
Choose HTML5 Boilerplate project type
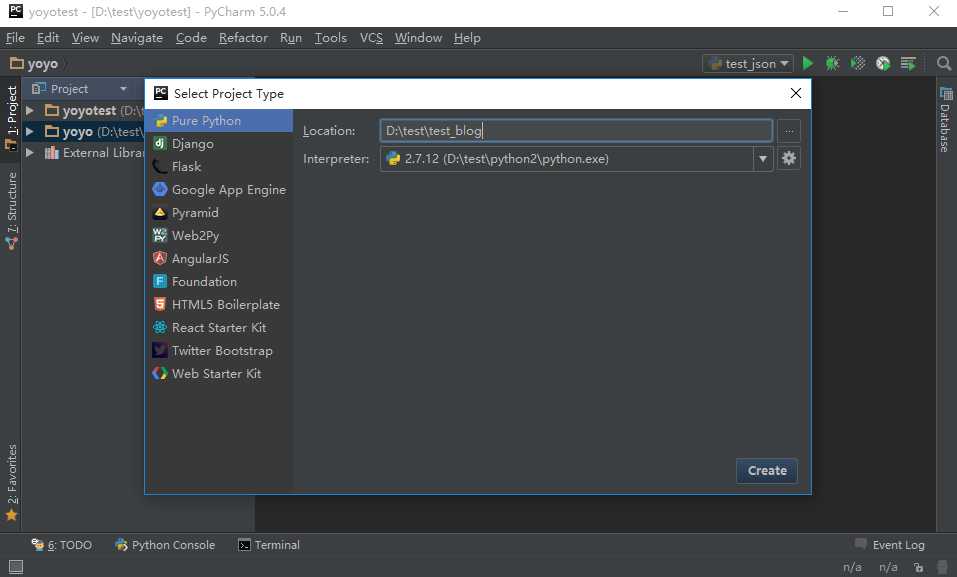(219, 305)
